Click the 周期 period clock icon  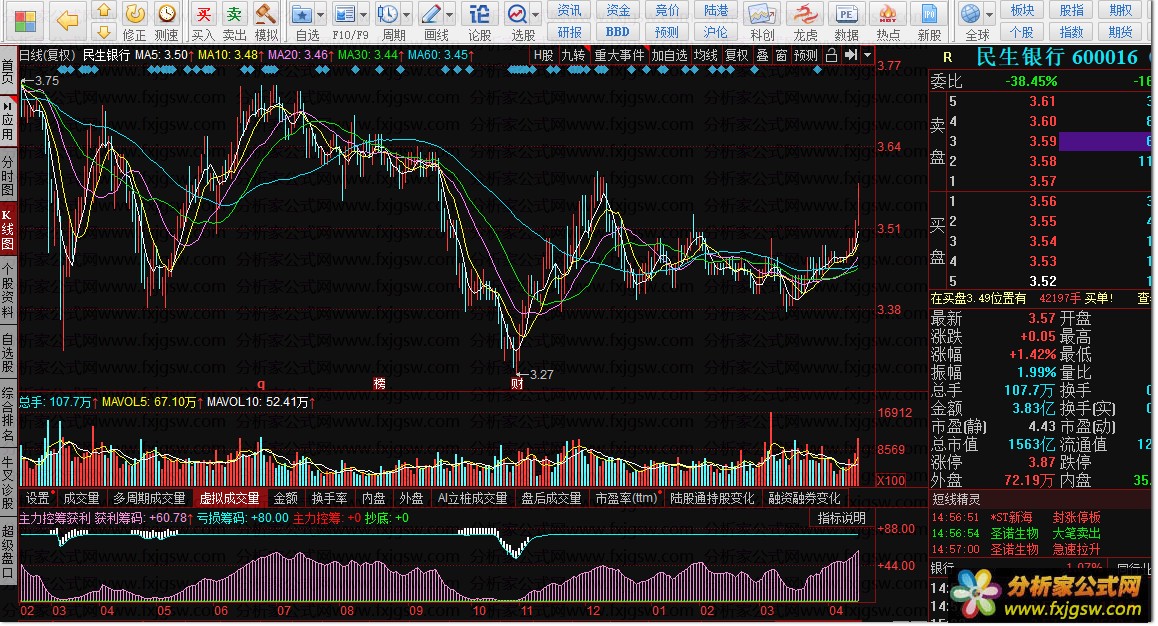[387, 14]
